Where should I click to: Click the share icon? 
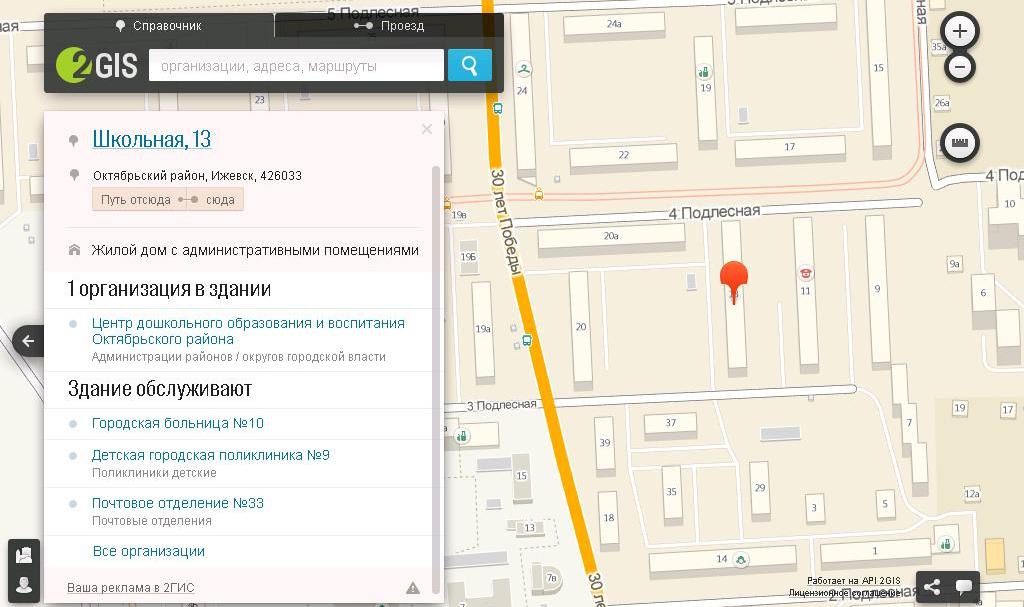[932, 587]
